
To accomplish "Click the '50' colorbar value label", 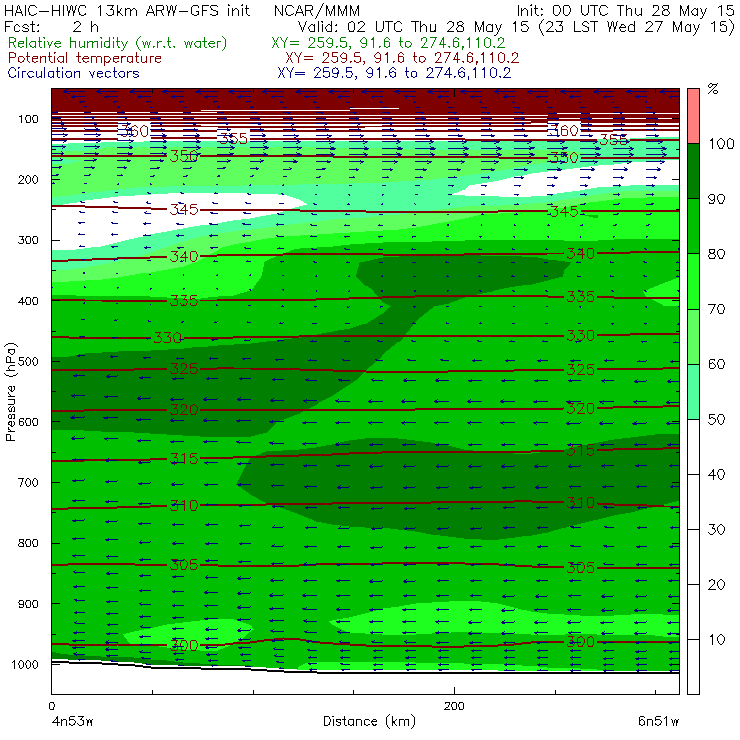I will coord(716,419).
